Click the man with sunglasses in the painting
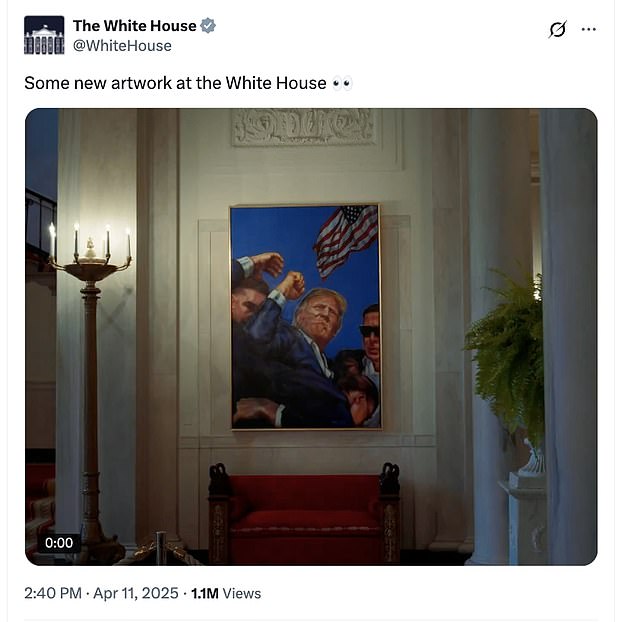 pyautogui.click(x=369, y=336)
